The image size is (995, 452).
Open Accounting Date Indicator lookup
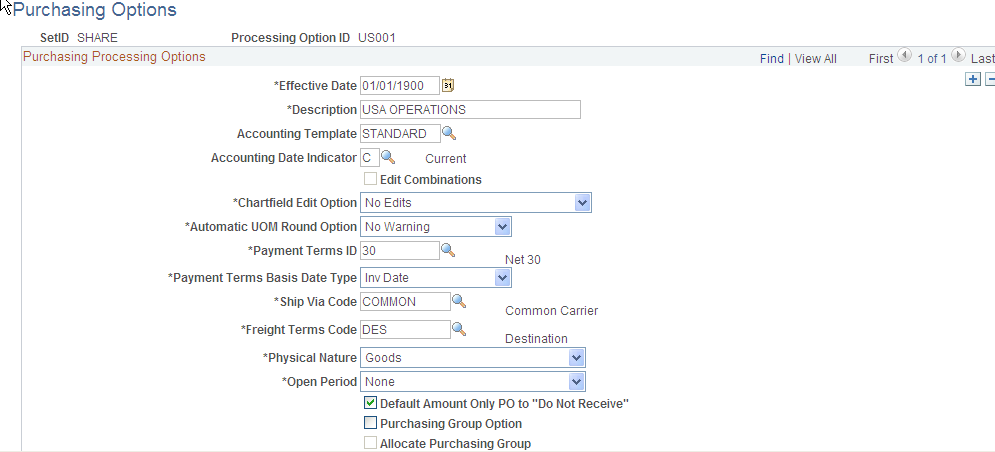388,157
